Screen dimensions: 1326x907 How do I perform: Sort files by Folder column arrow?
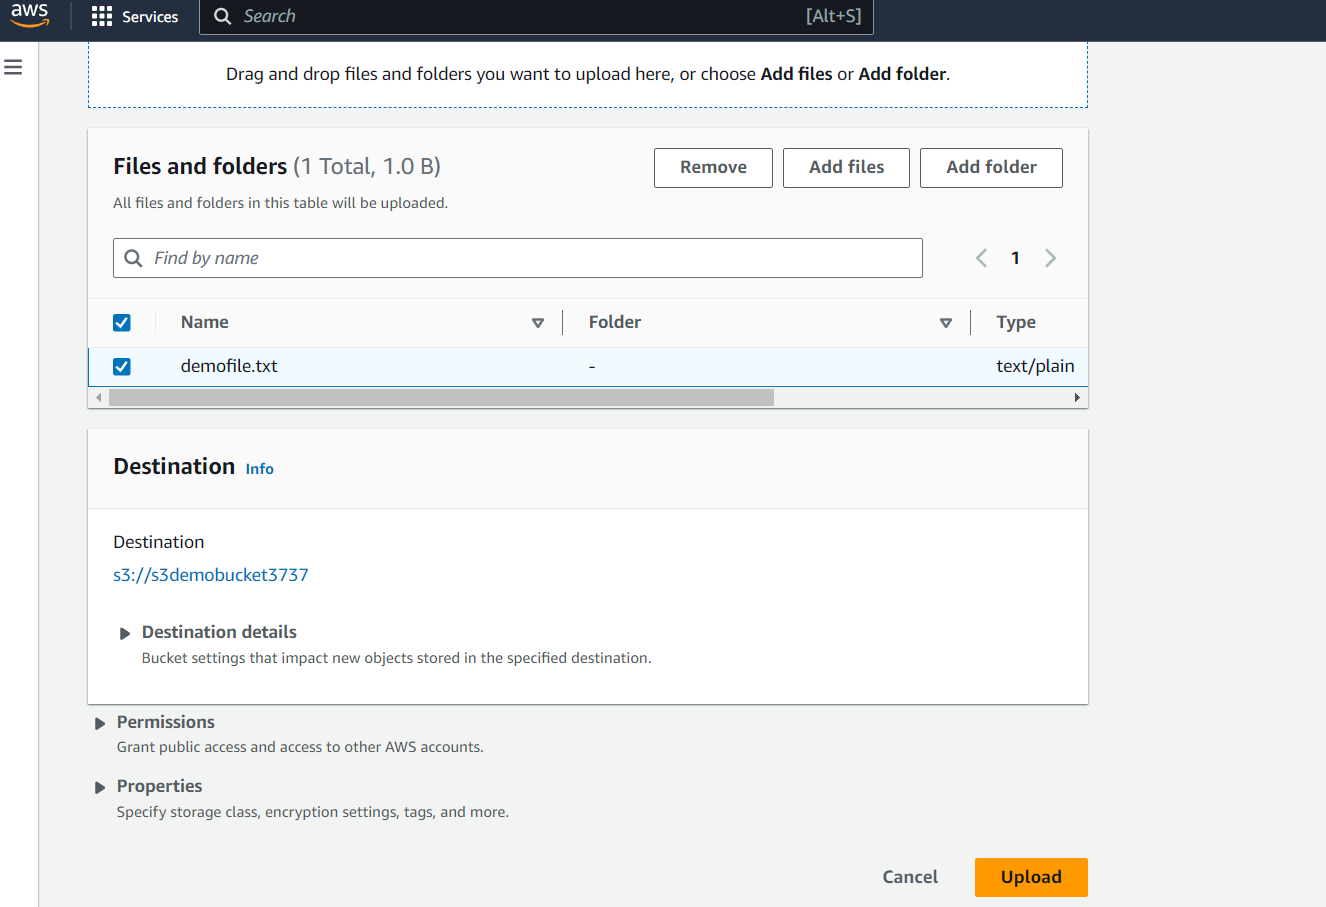pyautogui.click(x=946, y=323)
